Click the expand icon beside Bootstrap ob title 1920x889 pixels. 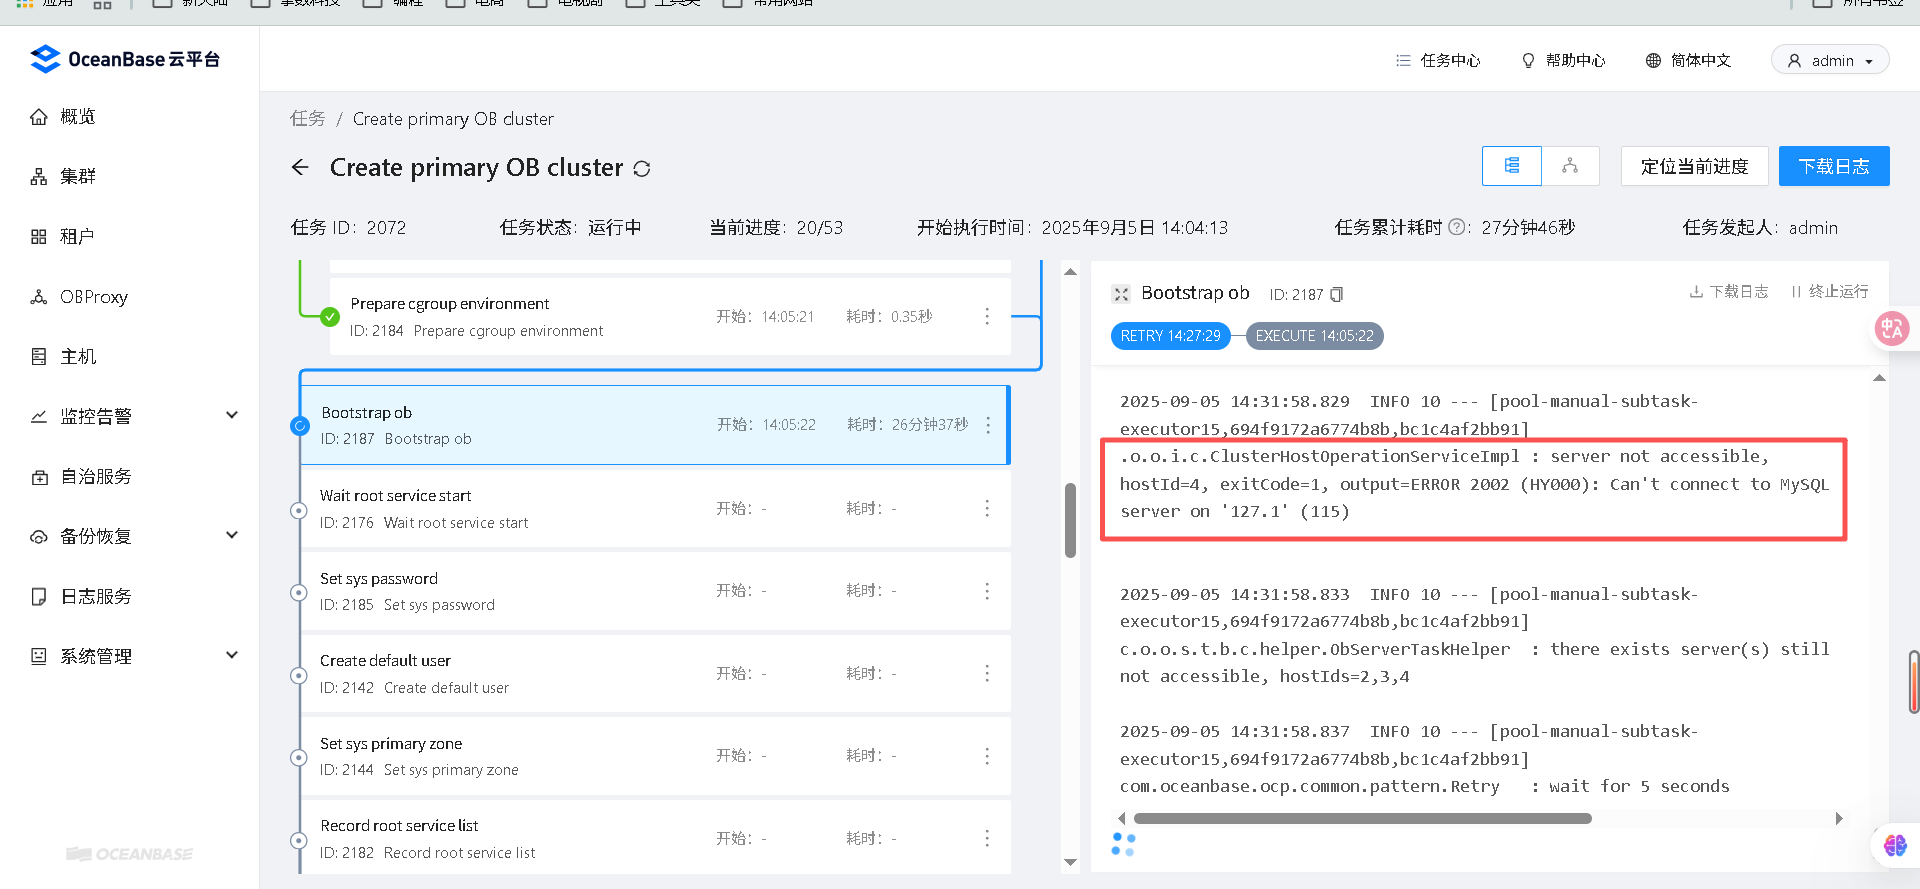coord(1121,294)
